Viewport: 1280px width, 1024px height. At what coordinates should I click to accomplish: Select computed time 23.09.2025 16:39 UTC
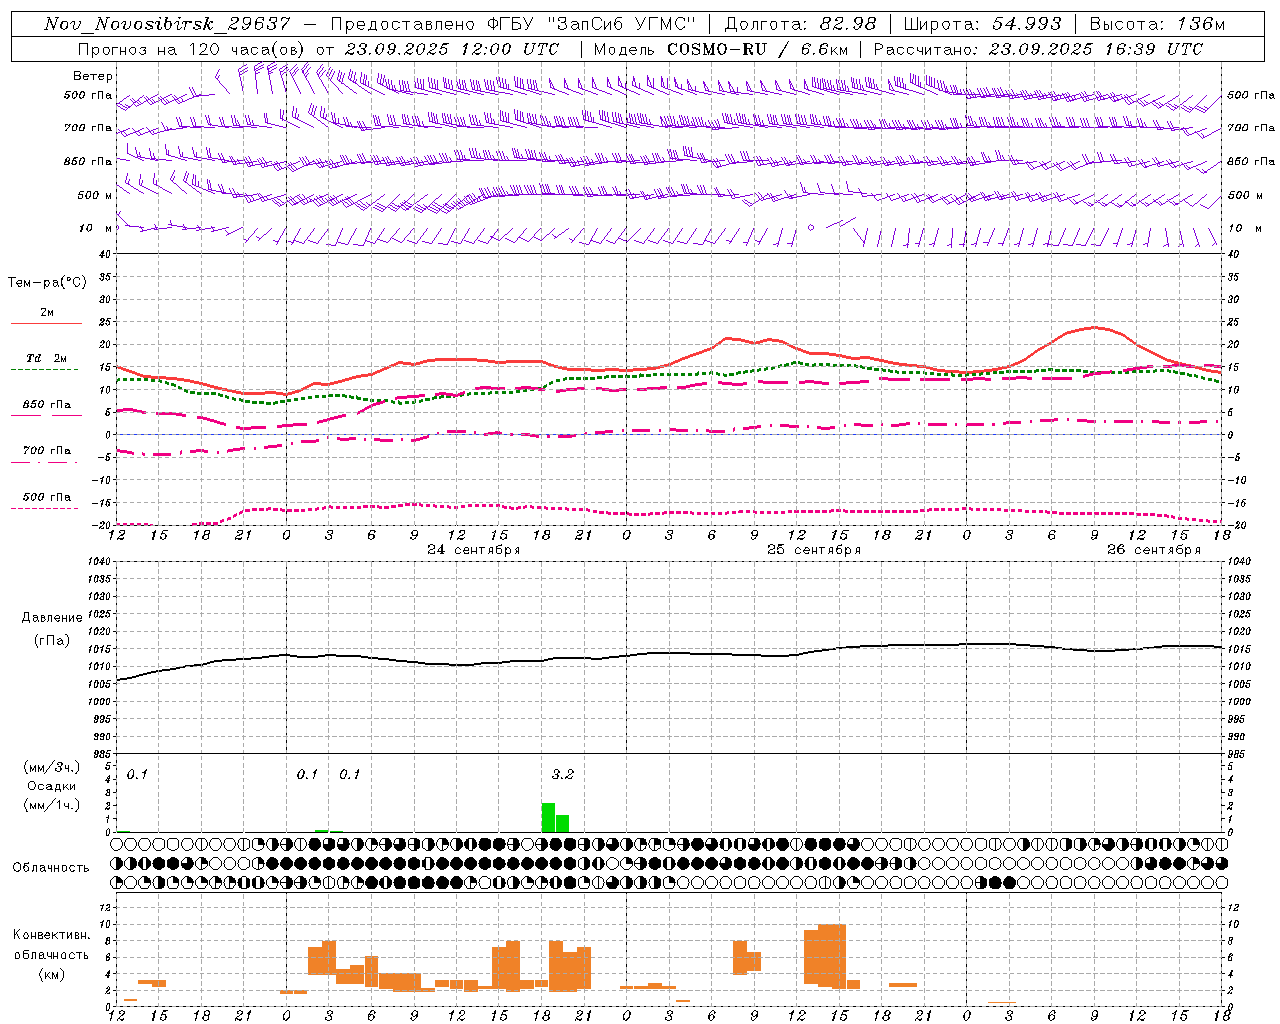1096,49
